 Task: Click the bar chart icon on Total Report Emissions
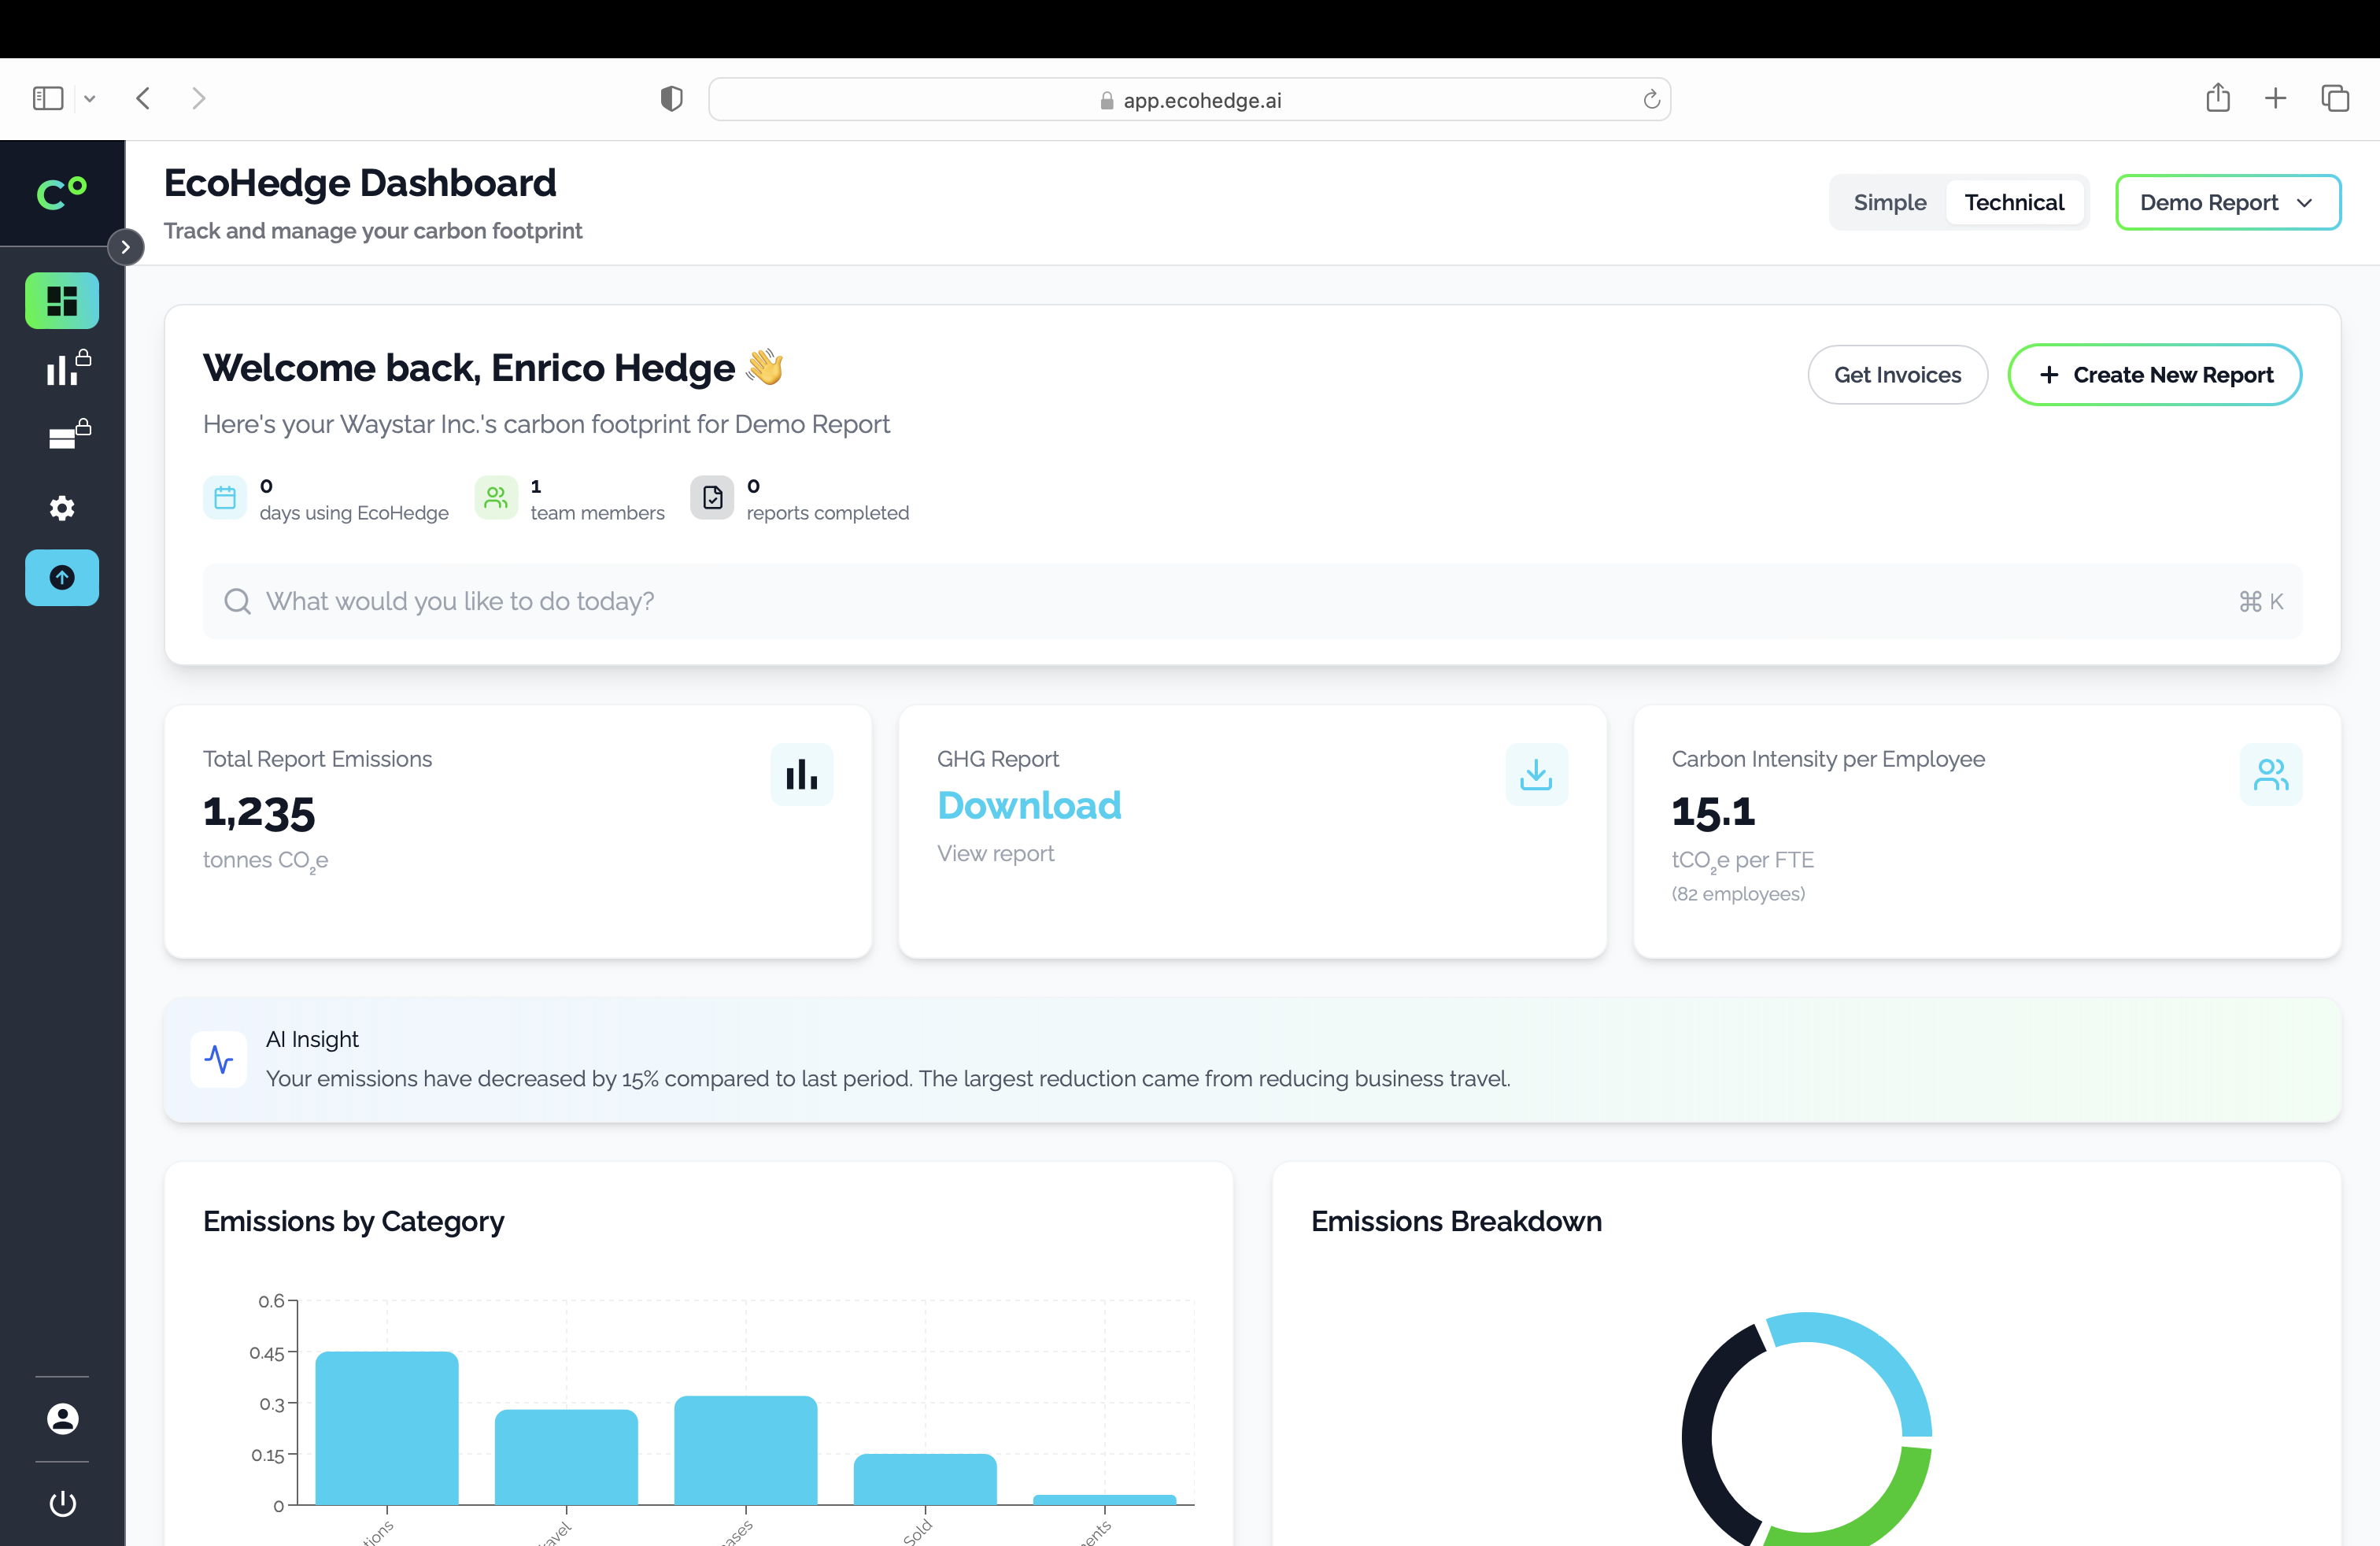(801, 773)
